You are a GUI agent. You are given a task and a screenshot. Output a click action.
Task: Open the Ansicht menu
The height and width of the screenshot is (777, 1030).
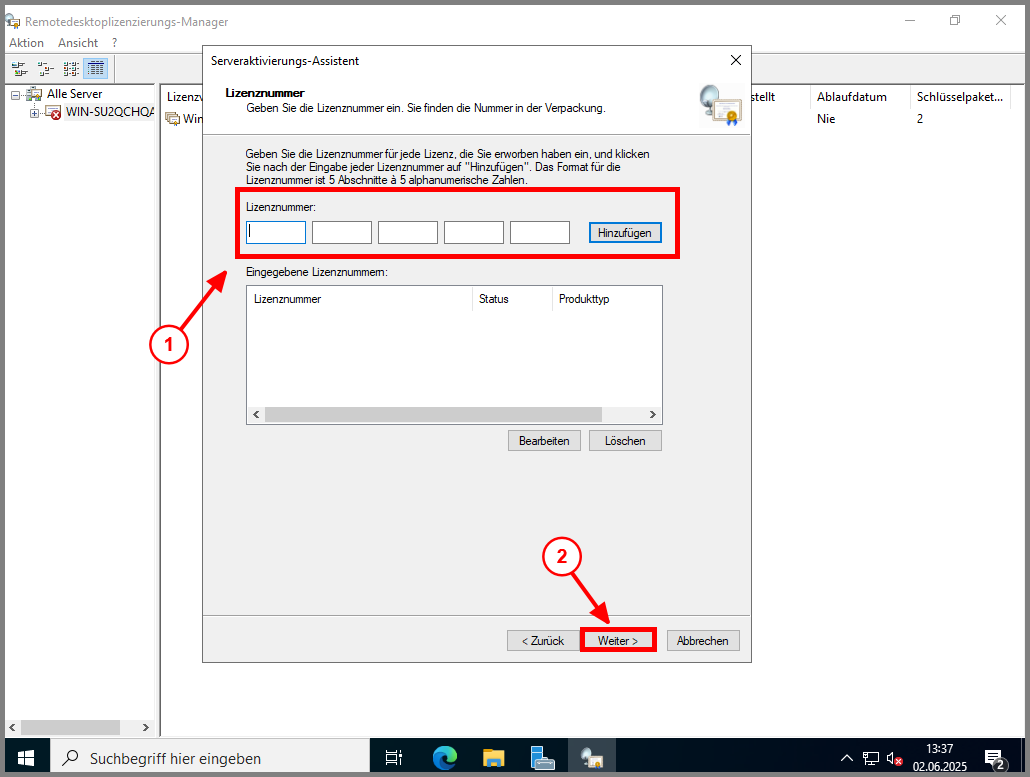[78, 43]
